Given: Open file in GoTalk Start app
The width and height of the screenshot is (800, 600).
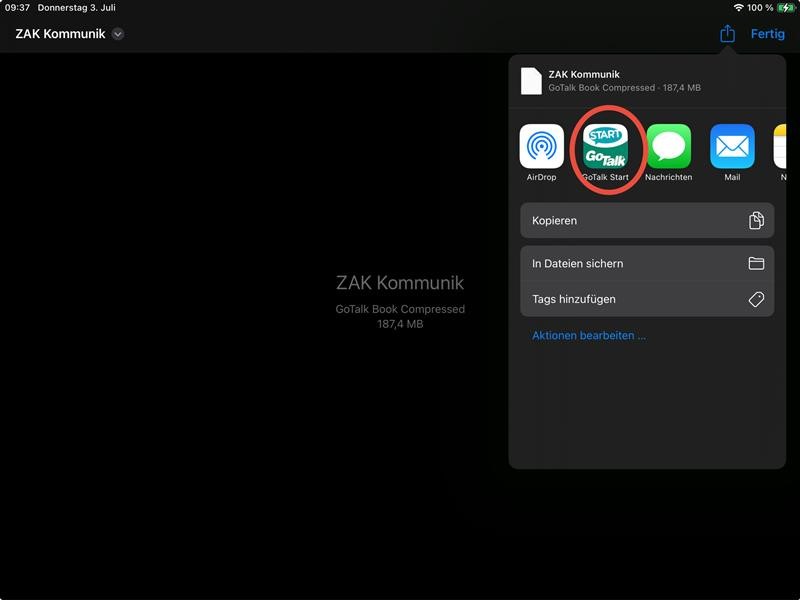Looking at the screenshot, I should [605, 153].
